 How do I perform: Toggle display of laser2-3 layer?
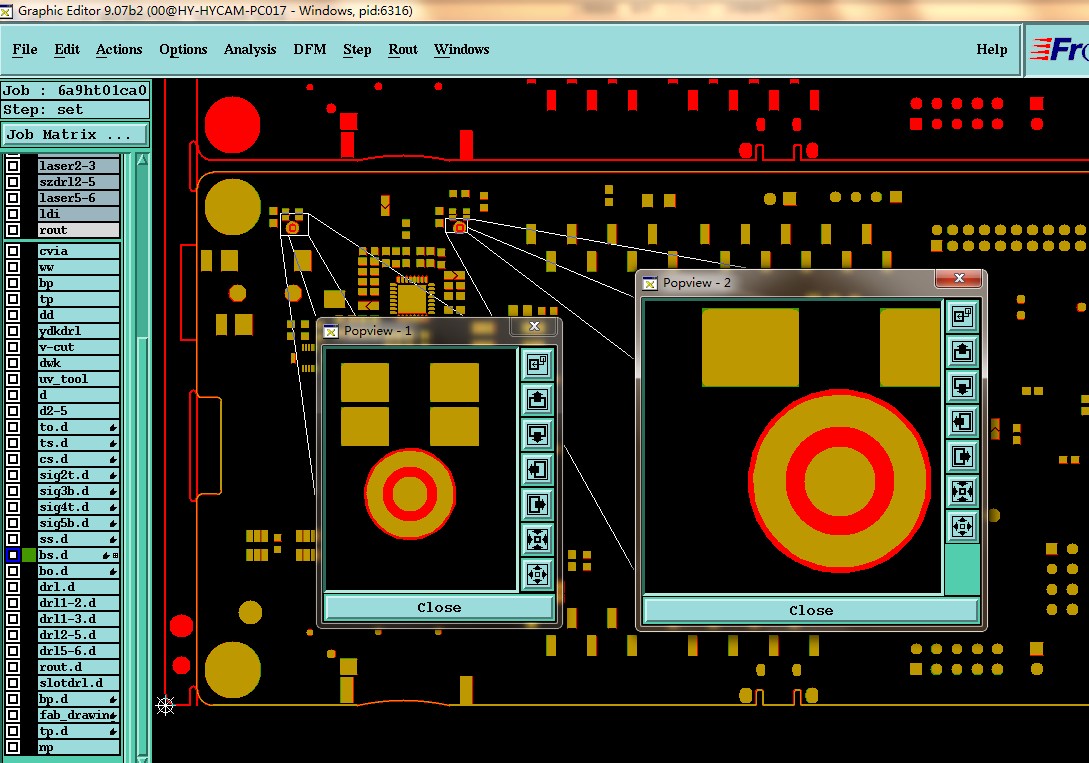[13, 166]
